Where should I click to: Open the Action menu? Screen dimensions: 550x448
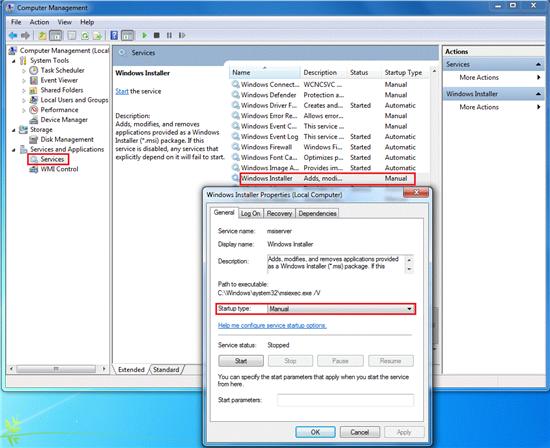[39, 22]
